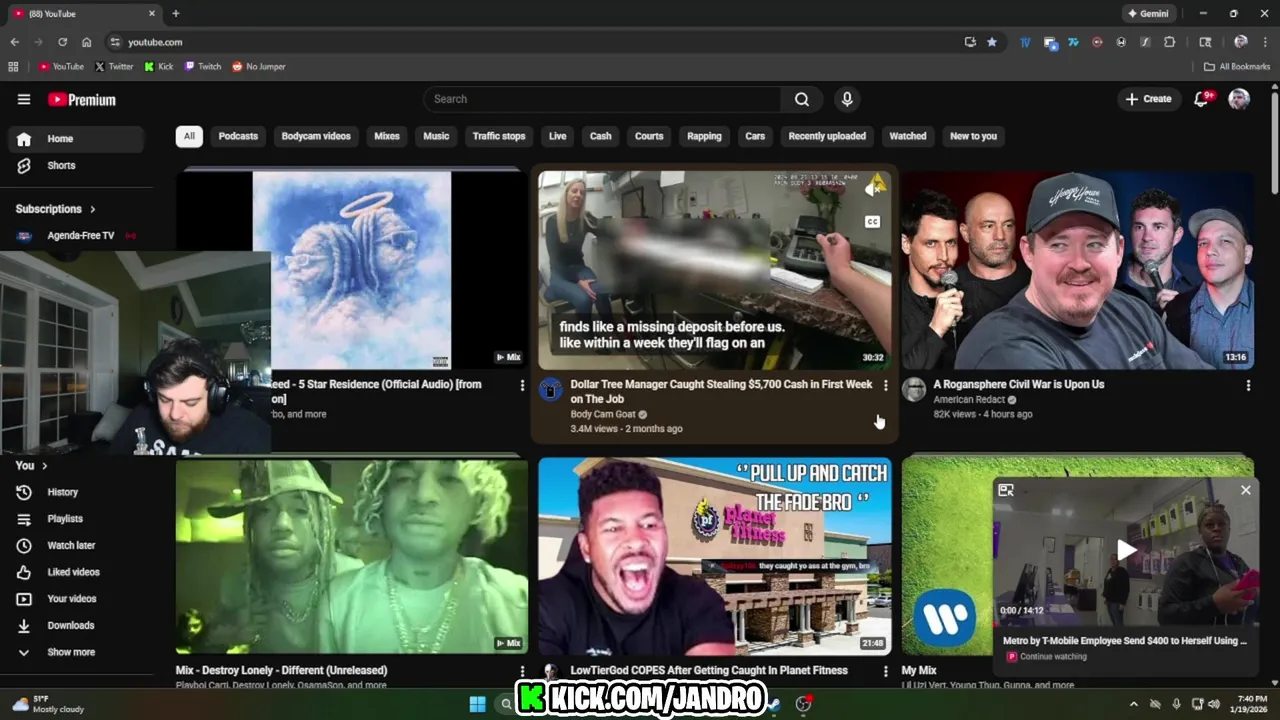The image size is (1280, 720).
Task: Expand the Subscriptions section
Action: (x=56, y=209)
